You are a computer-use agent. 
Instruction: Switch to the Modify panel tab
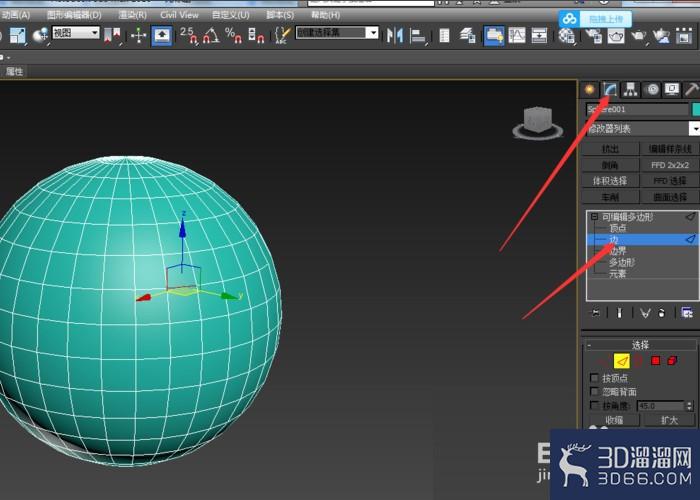point(610,90)
